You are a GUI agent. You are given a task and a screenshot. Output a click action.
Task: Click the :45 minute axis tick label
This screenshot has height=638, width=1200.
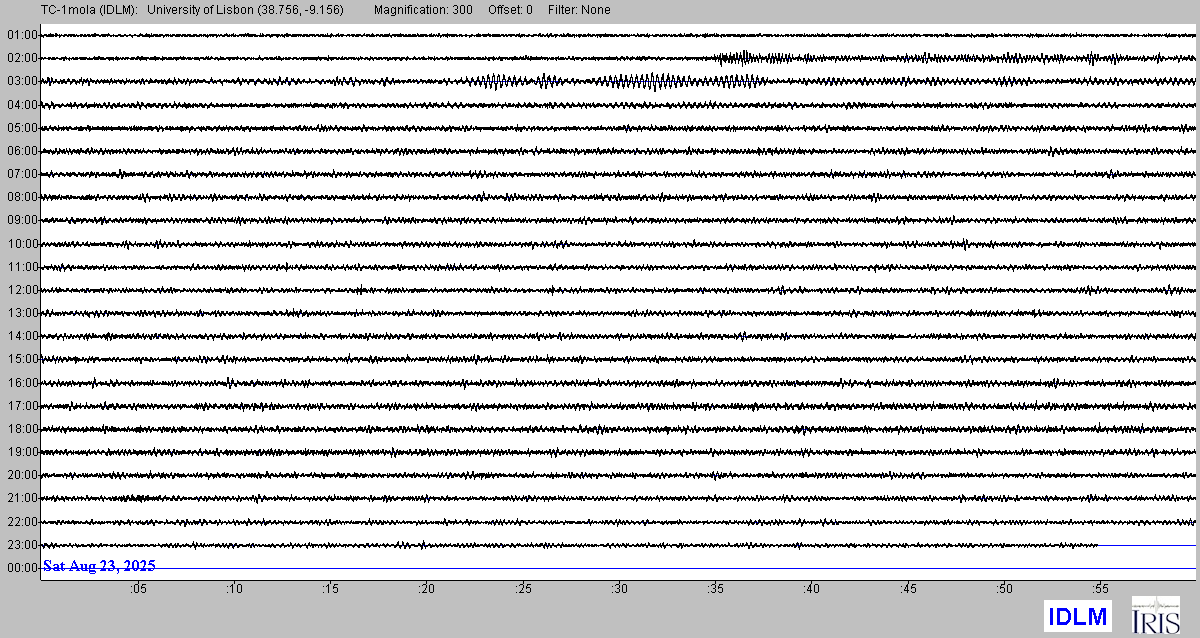[x=908, y=589]
